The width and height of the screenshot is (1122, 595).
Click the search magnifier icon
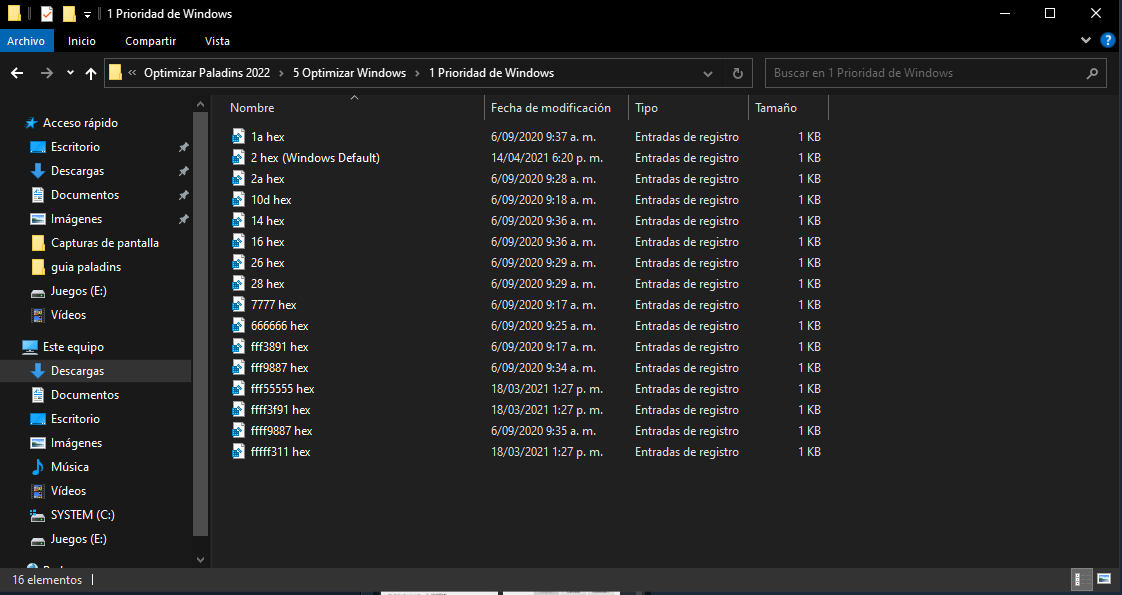point(1092,73)
